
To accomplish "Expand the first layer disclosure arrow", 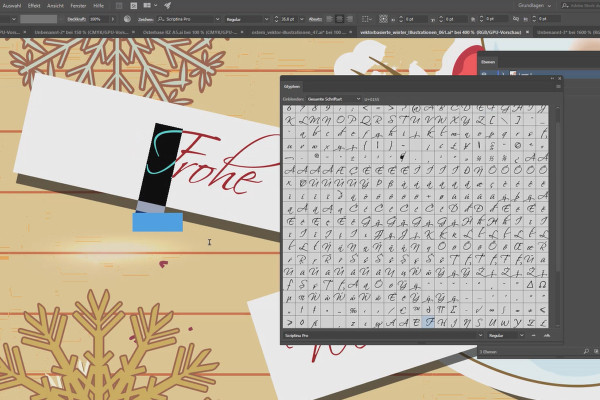I will [x=503, y=74].
